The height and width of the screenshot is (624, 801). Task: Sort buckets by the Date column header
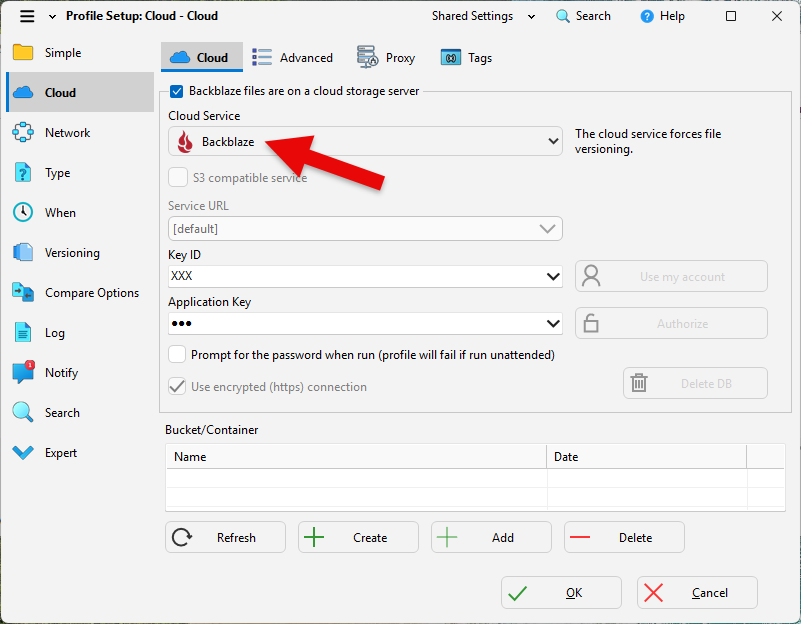pyautogui.click(x=646, y=457)
